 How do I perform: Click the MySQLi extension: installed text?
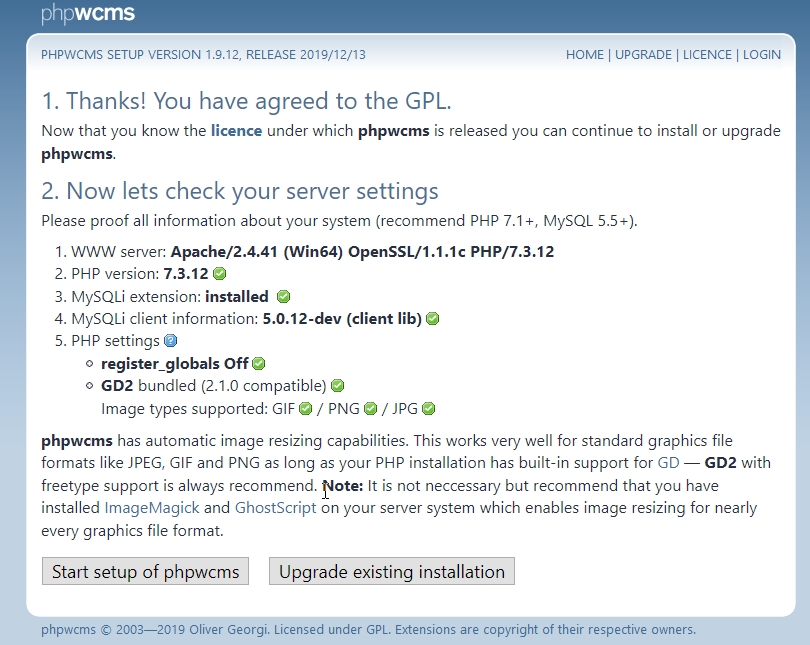click(x=170, y=296)
